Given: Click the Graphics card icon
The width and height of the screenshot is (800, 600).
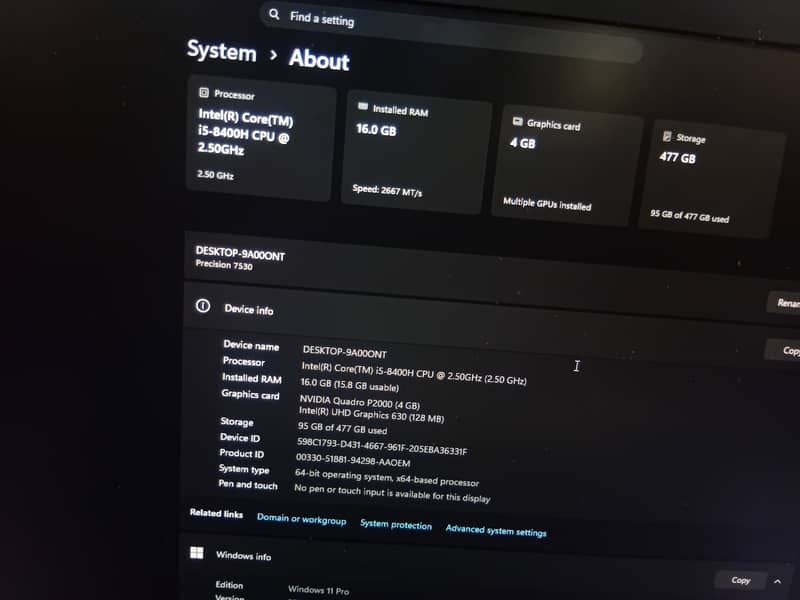Looking at the screenshot, I should [x=517, y=121].
